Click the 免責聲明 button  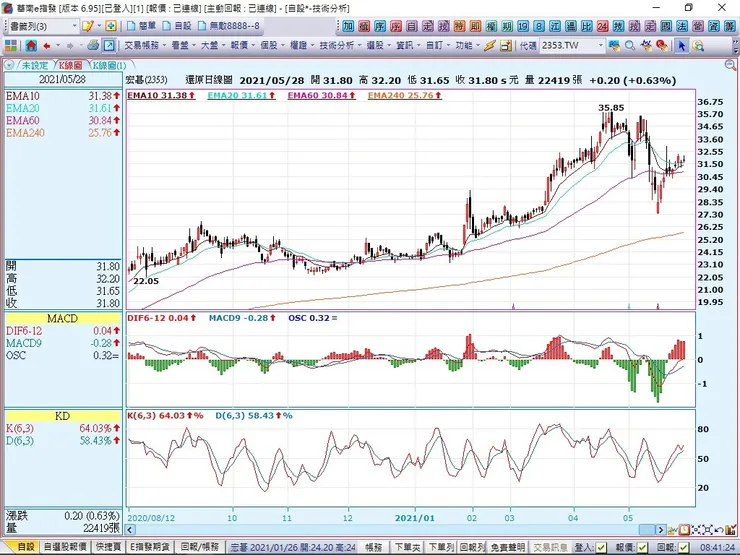508,547
